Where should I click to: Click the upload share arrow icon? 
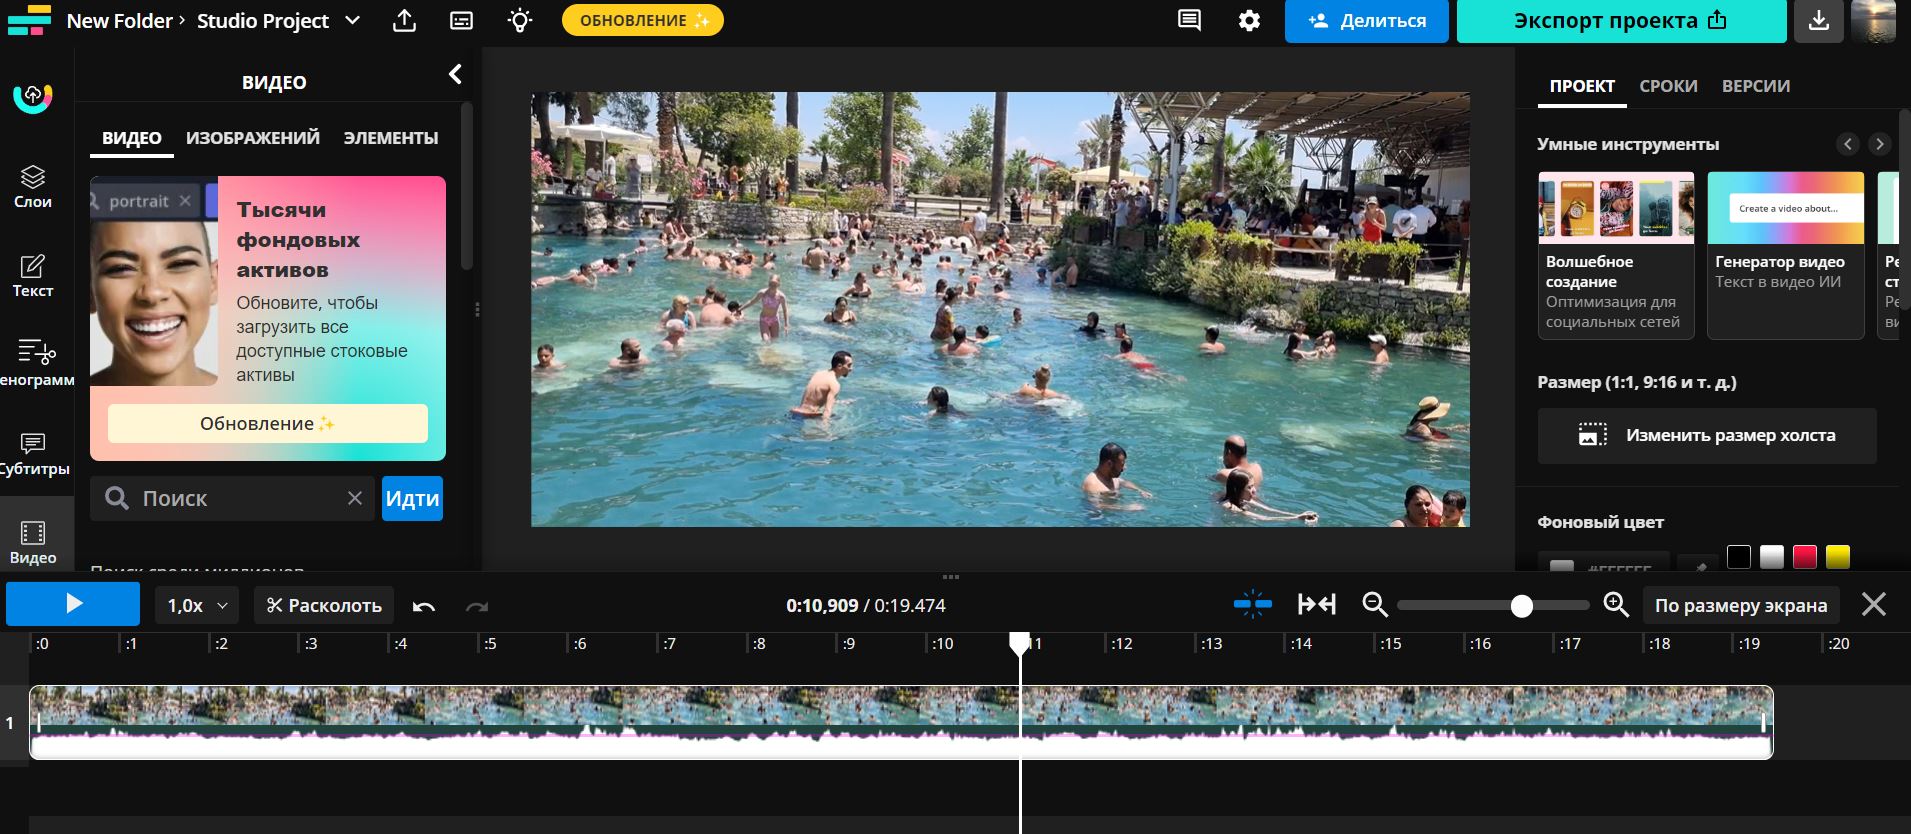pos(404,20)
